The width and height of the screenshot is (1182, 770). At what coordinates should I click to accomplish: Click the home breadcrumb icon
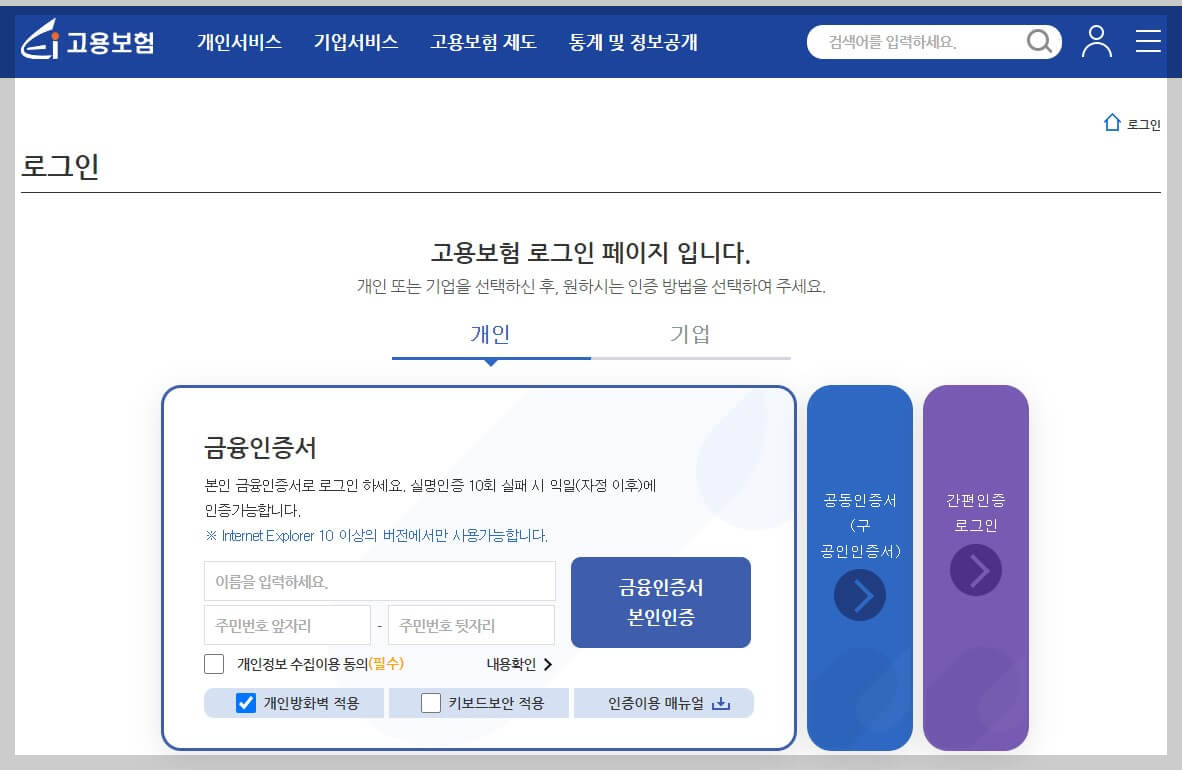(1112, 122)
